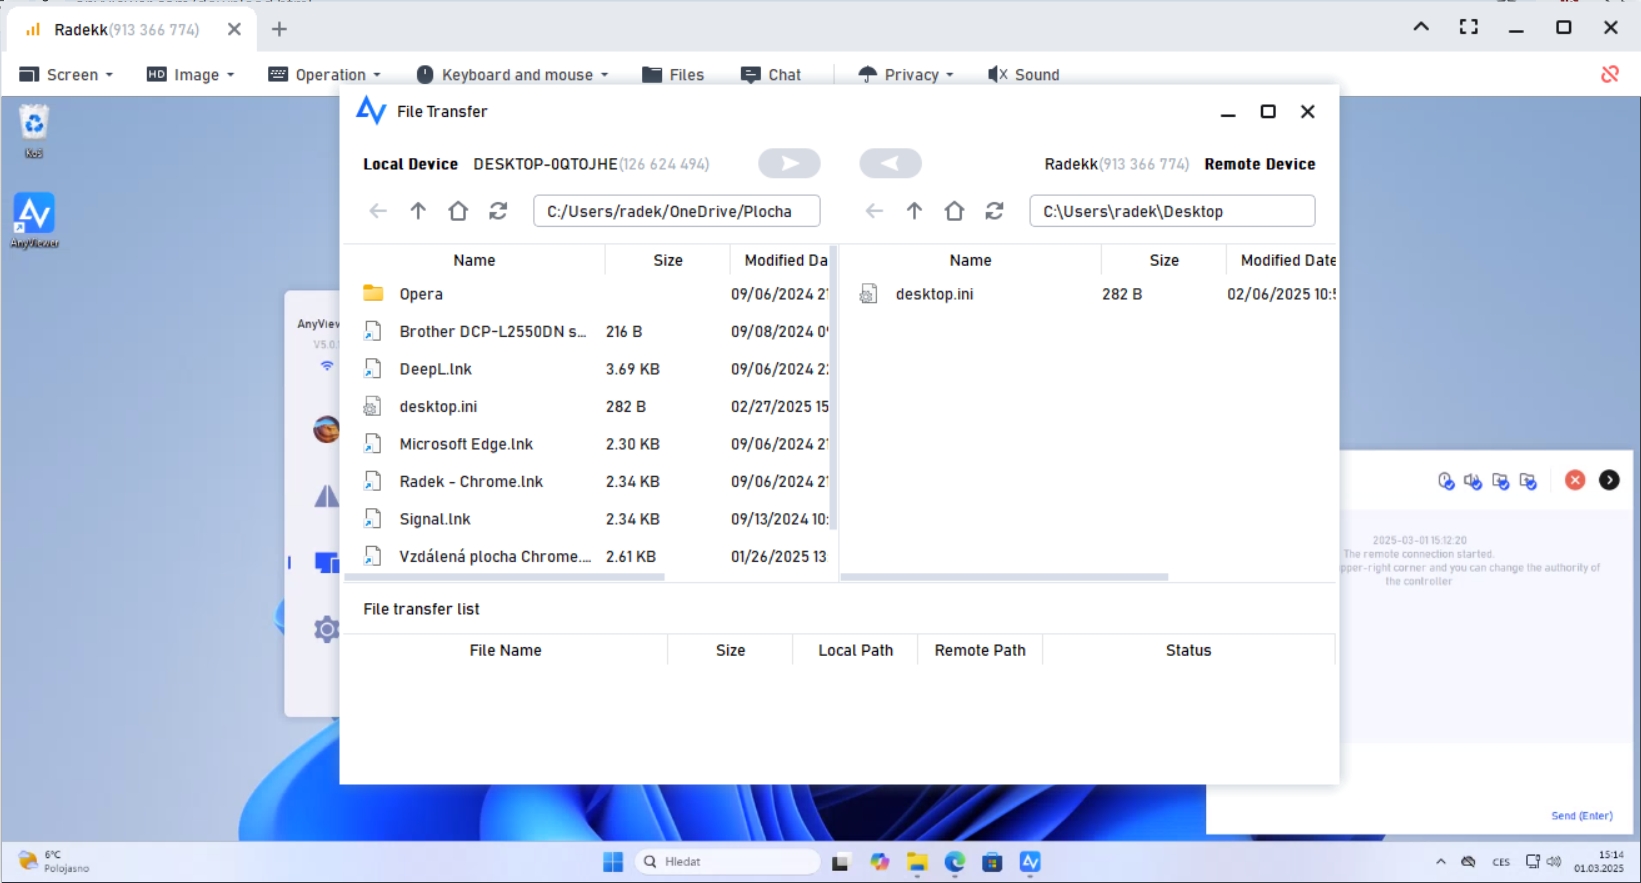The height and width of the screenshot is (883, 1641).
Task: Sort local list by Size column
Action: [668, 260]
